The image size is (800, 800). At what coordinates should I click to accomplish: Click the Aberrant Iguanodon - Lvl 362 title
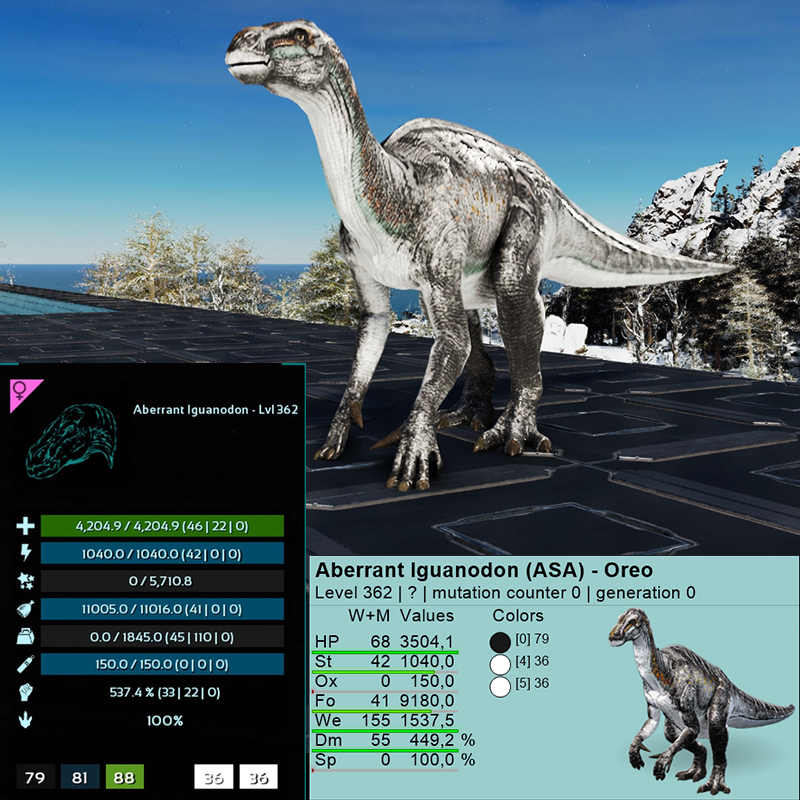click(215, 410)
